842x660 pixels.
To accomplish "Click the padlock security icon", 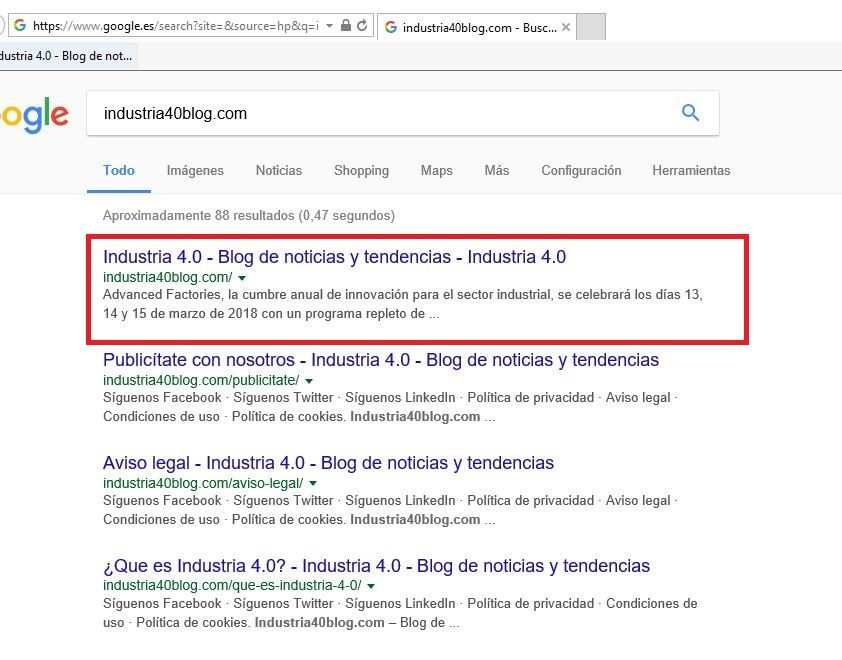I will 346,25.
